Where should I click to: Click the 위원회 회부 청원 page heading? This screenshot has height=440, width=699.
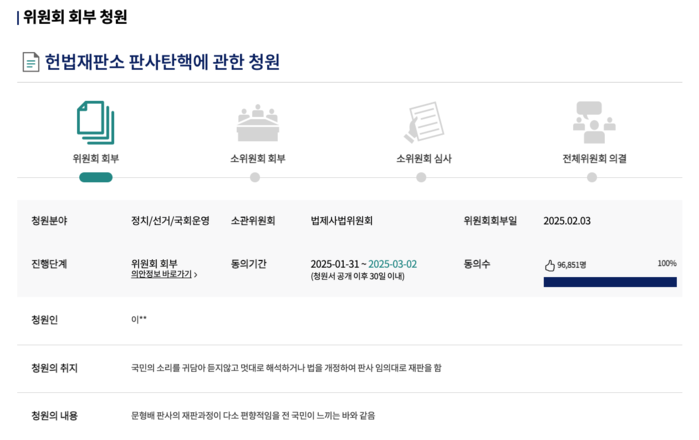(75, 17)
